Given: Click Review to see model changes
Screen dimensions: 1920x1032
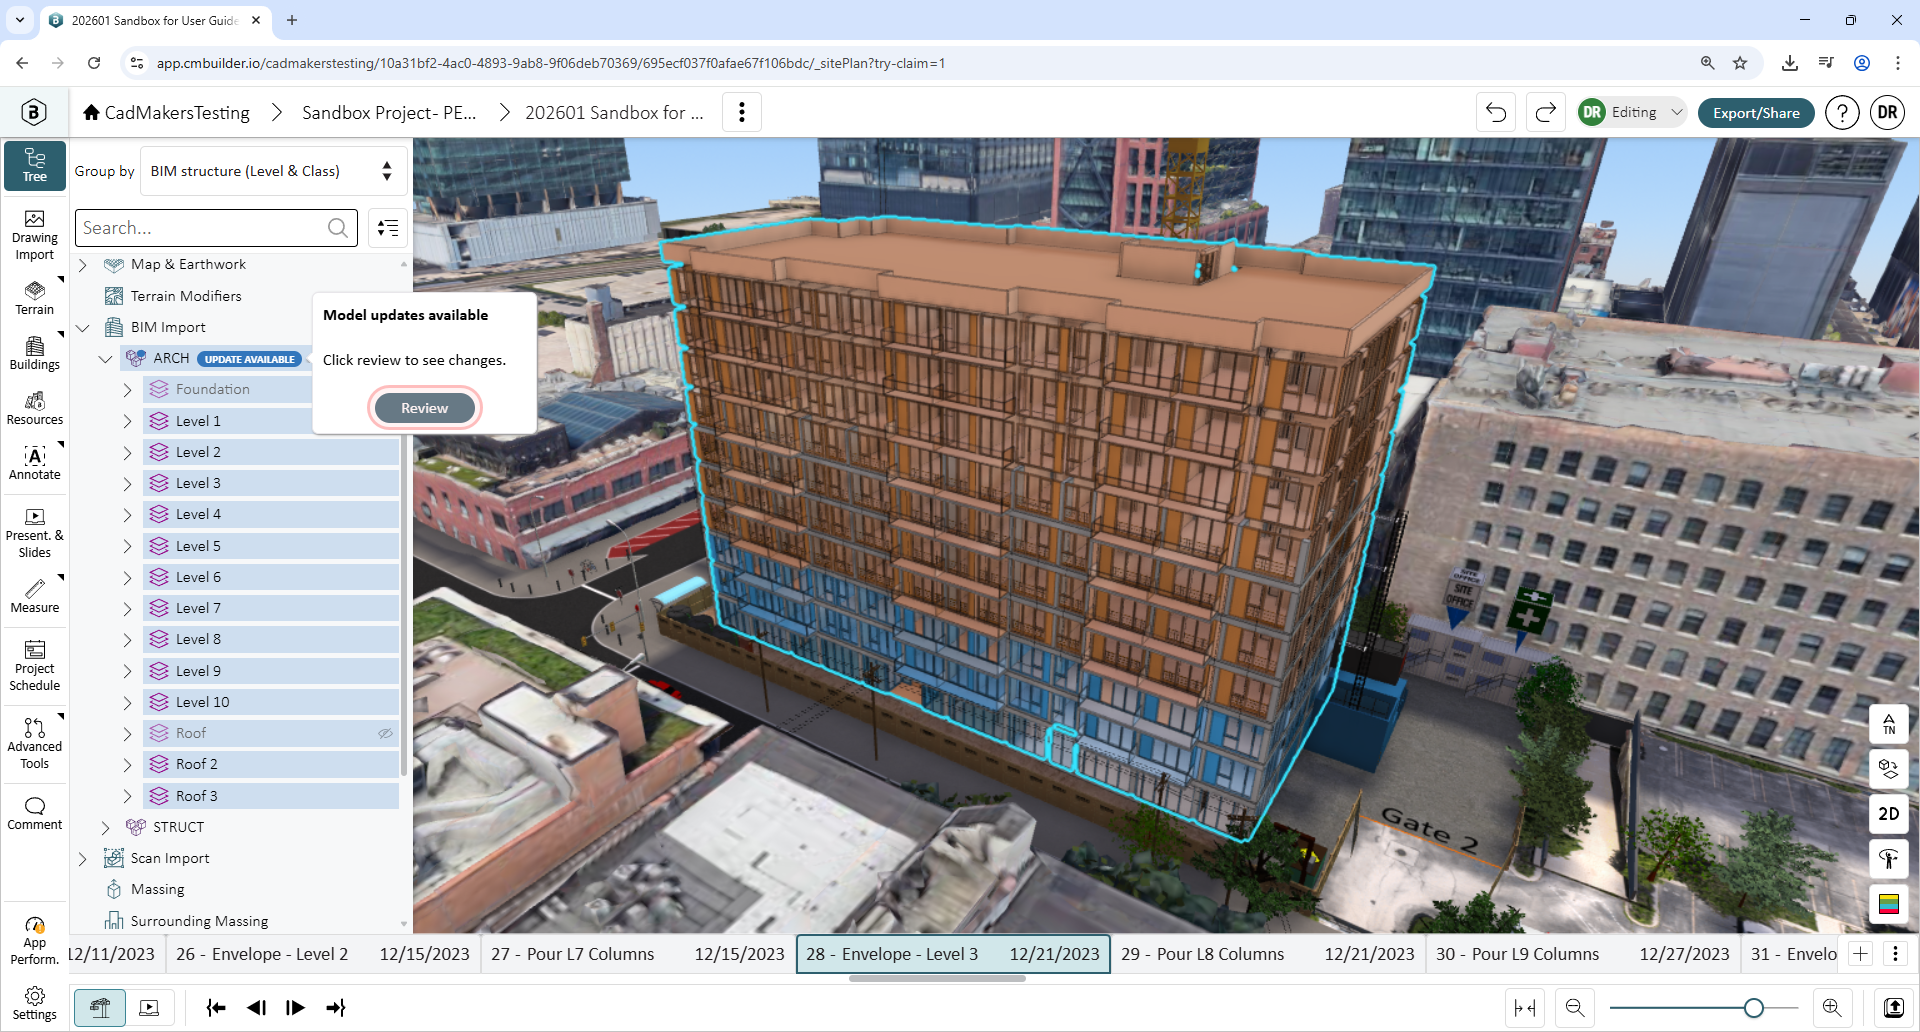Looking at the screenshot, I should (x=425, y=408).
